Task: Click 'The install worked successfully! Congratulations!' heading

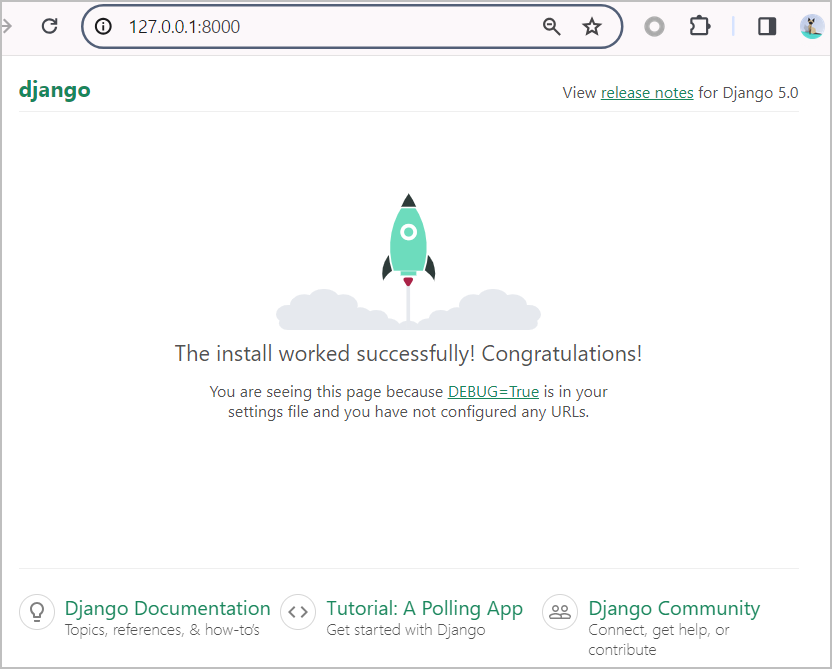Action: (409, 354)
